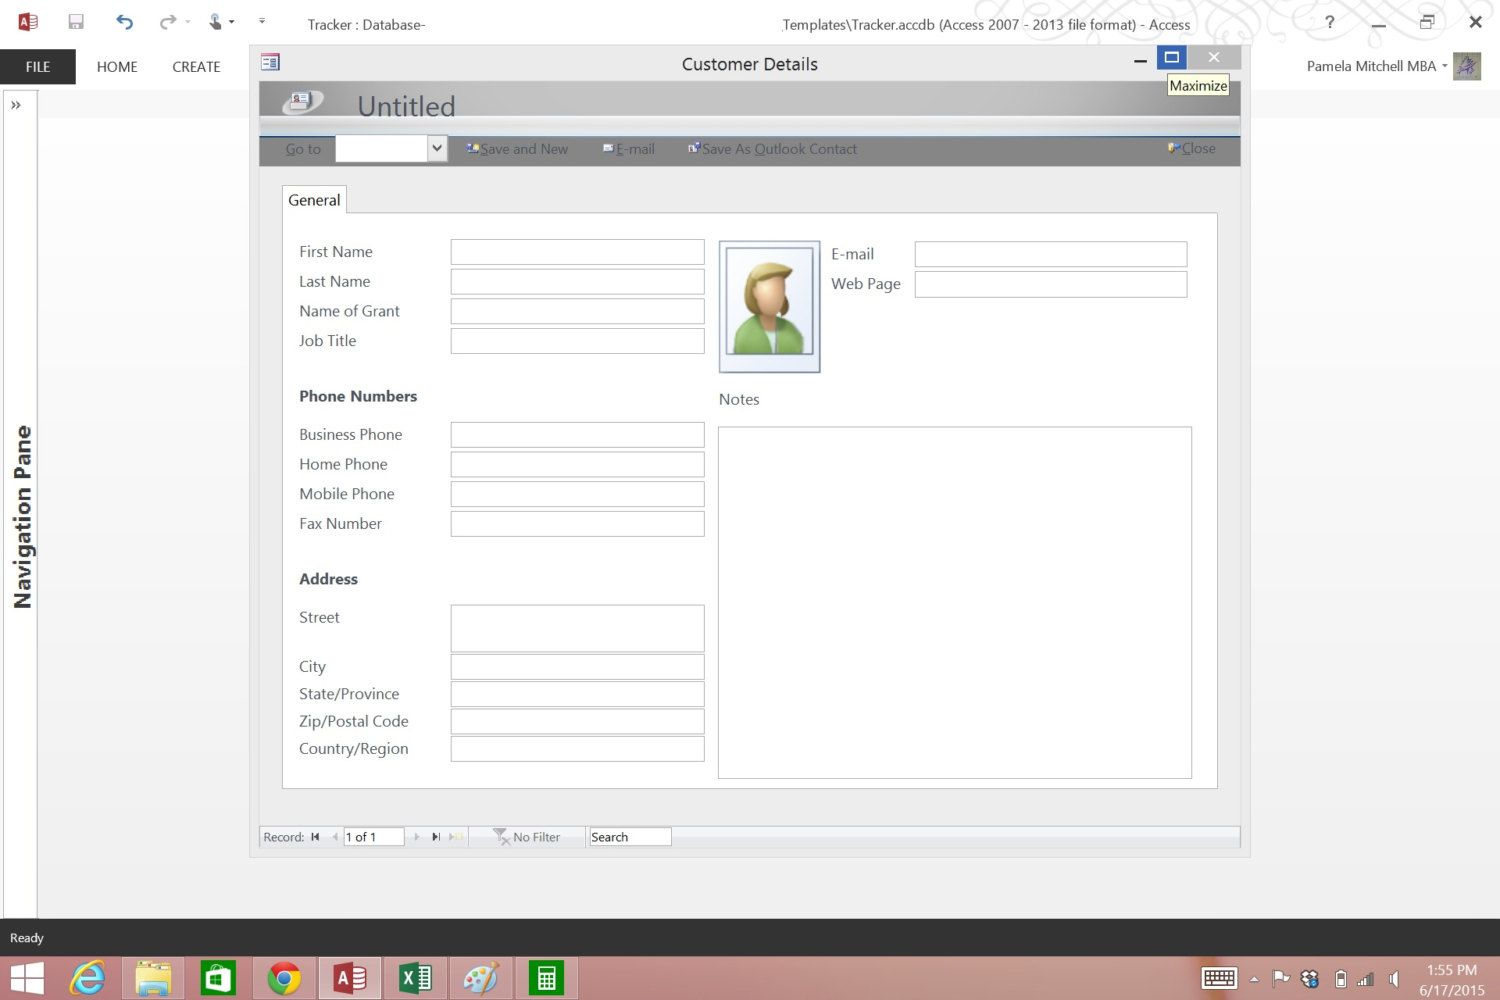Image resolution: width=1500 pixels, height=1000 pixels.
Task: Click the Dropbox tray icon
Action: tap(1310, 978)
